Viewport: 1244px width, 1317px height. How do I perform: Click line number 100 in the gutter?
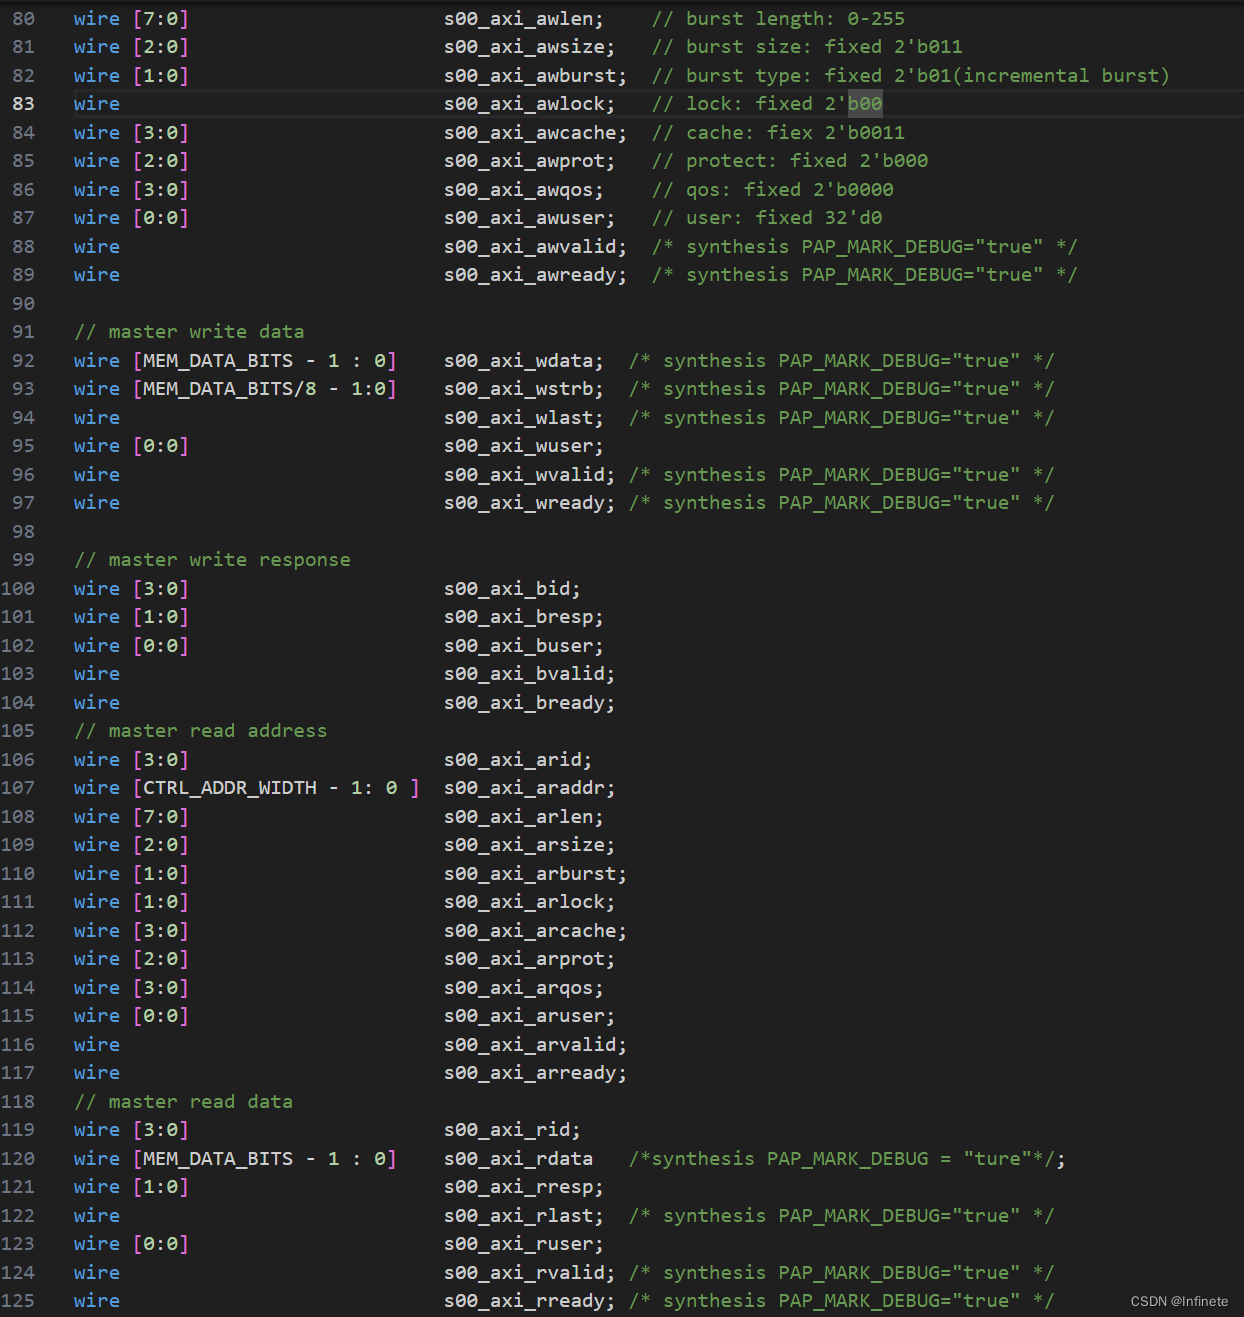point(18,588)
